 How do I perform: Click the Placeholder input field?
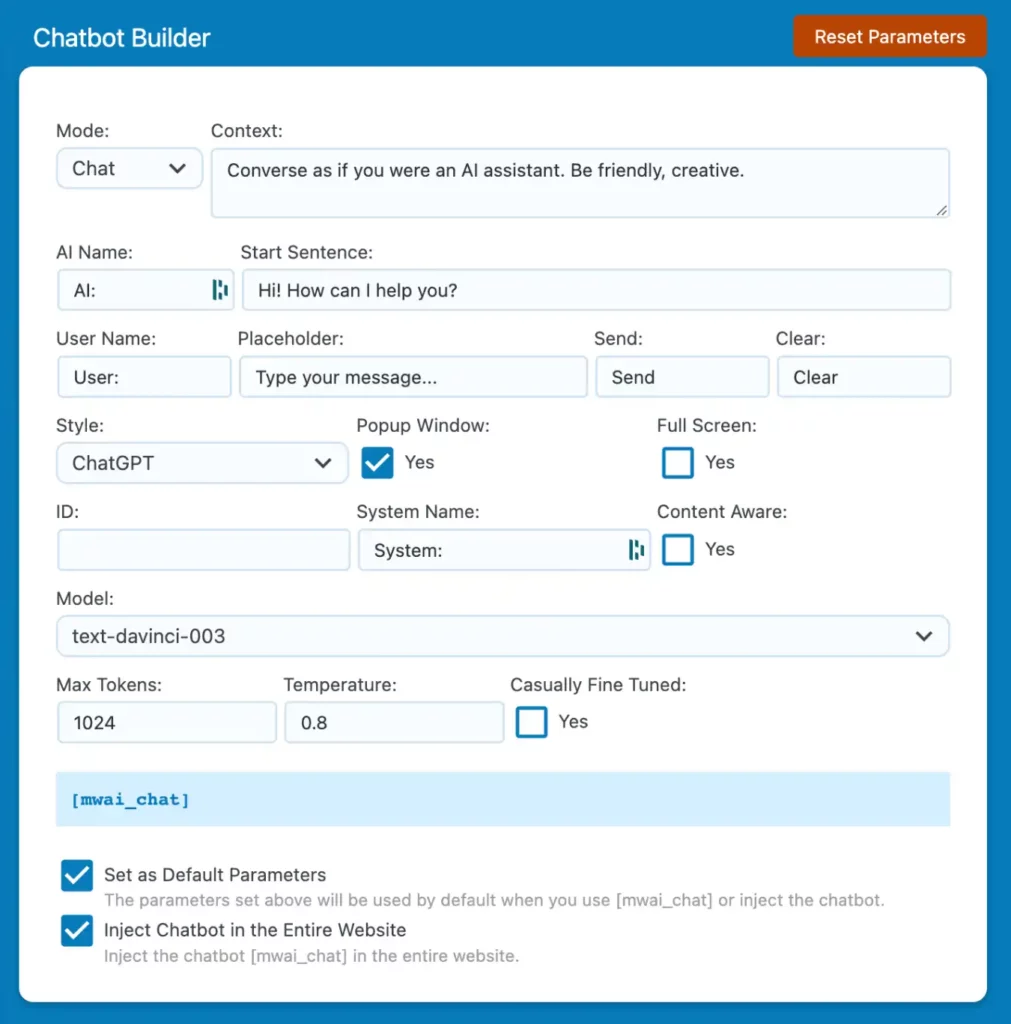pos(413,377)
